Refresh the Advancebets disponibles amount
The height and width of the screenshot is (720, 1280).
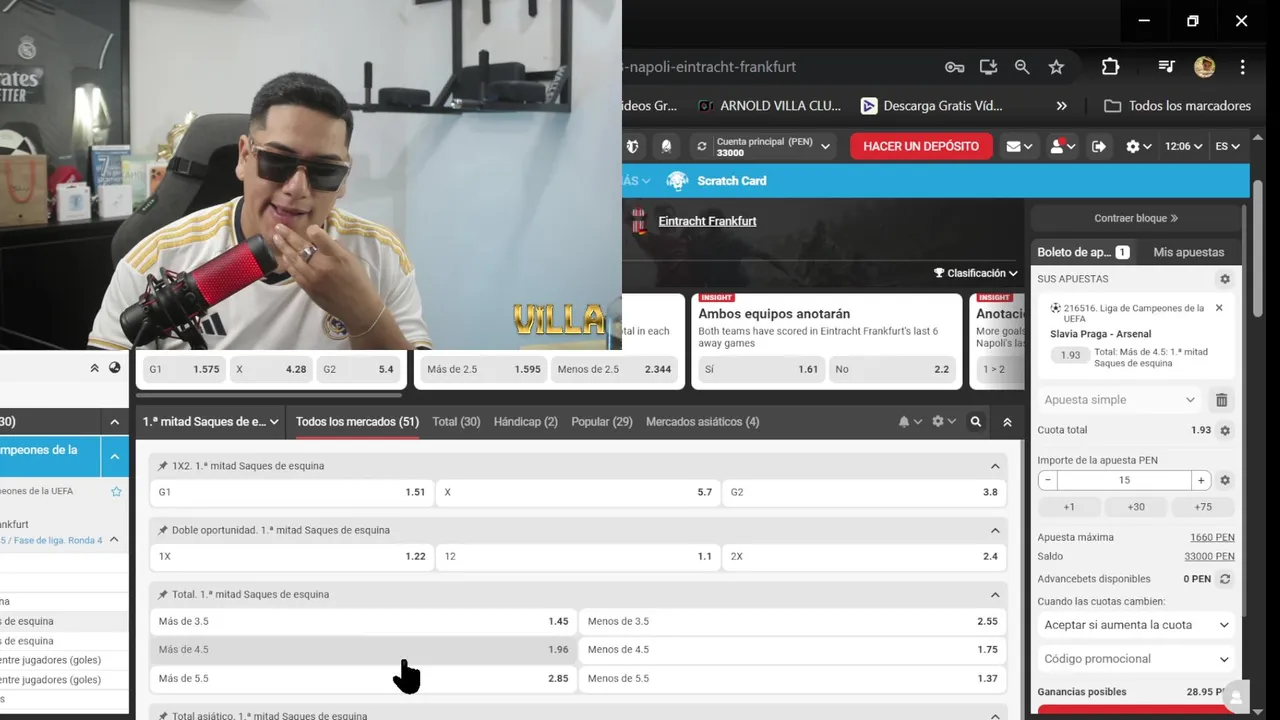pos(1225,579)
